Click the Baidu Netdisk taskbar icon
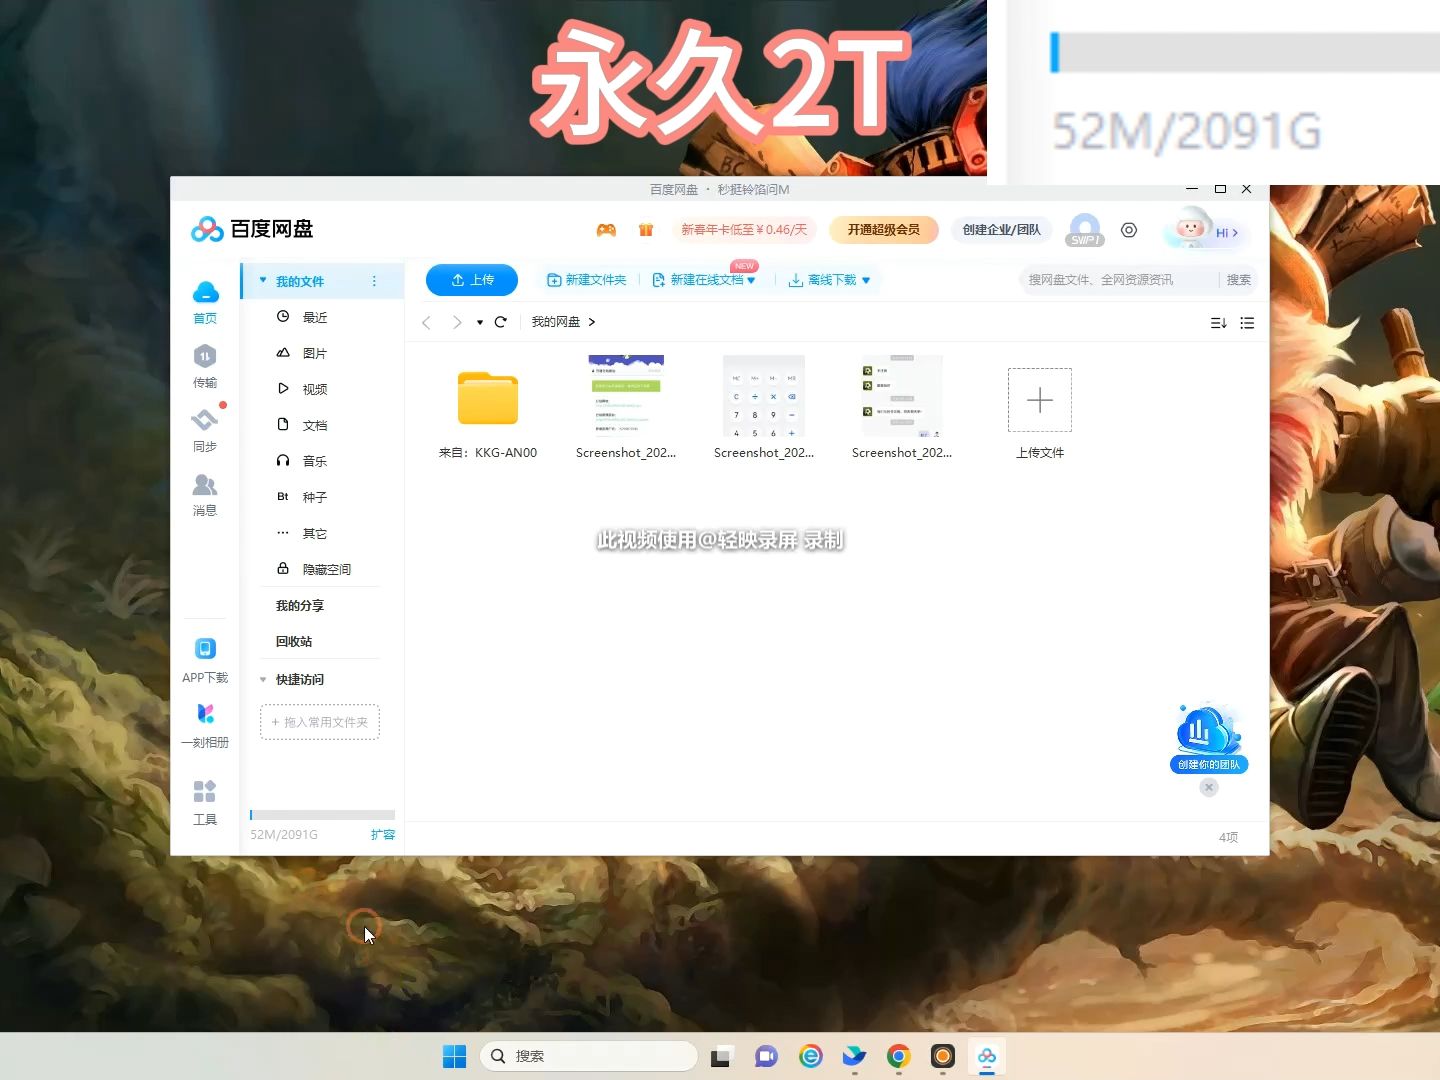 pos(987,1056)
